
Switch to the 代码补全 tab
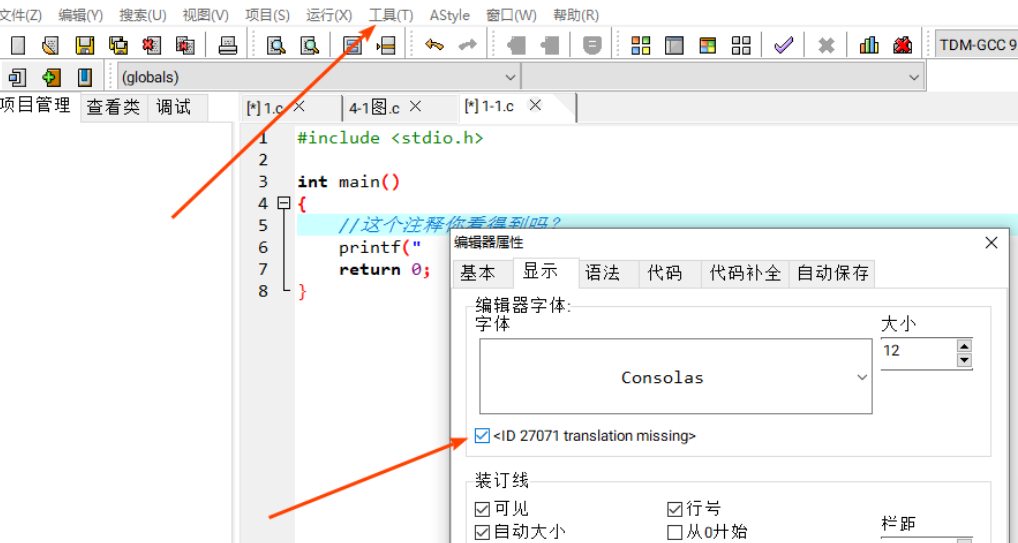745,273
